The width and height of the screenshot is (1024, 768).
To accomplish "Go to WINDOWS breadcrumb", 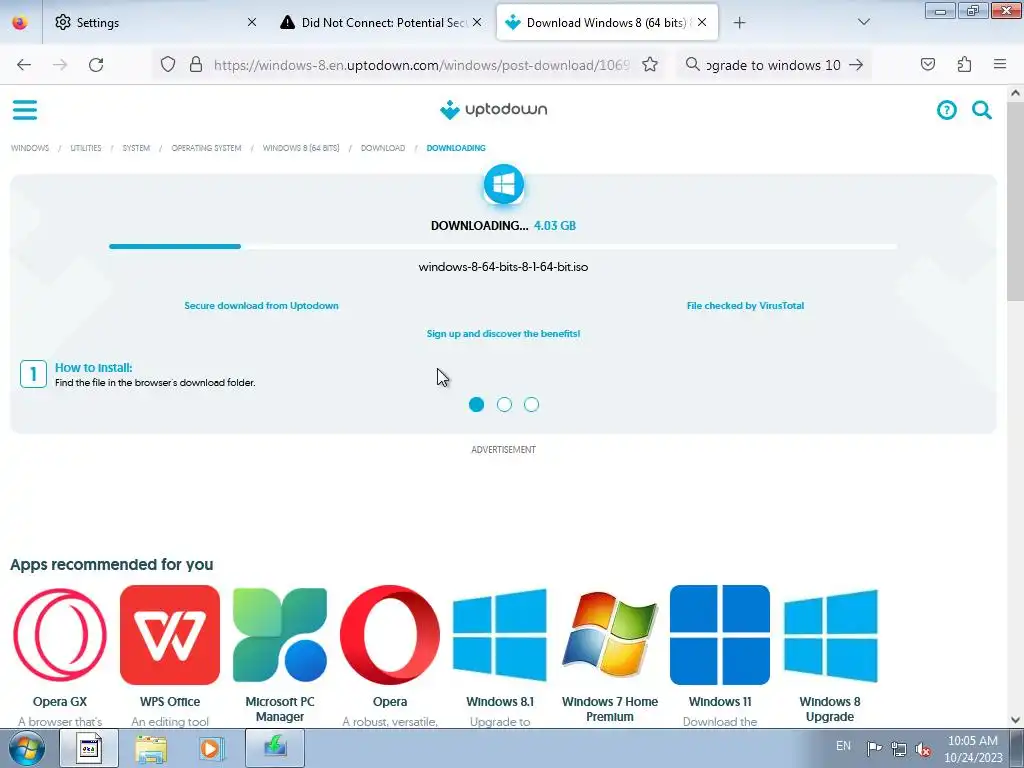I will pos(30,148).
